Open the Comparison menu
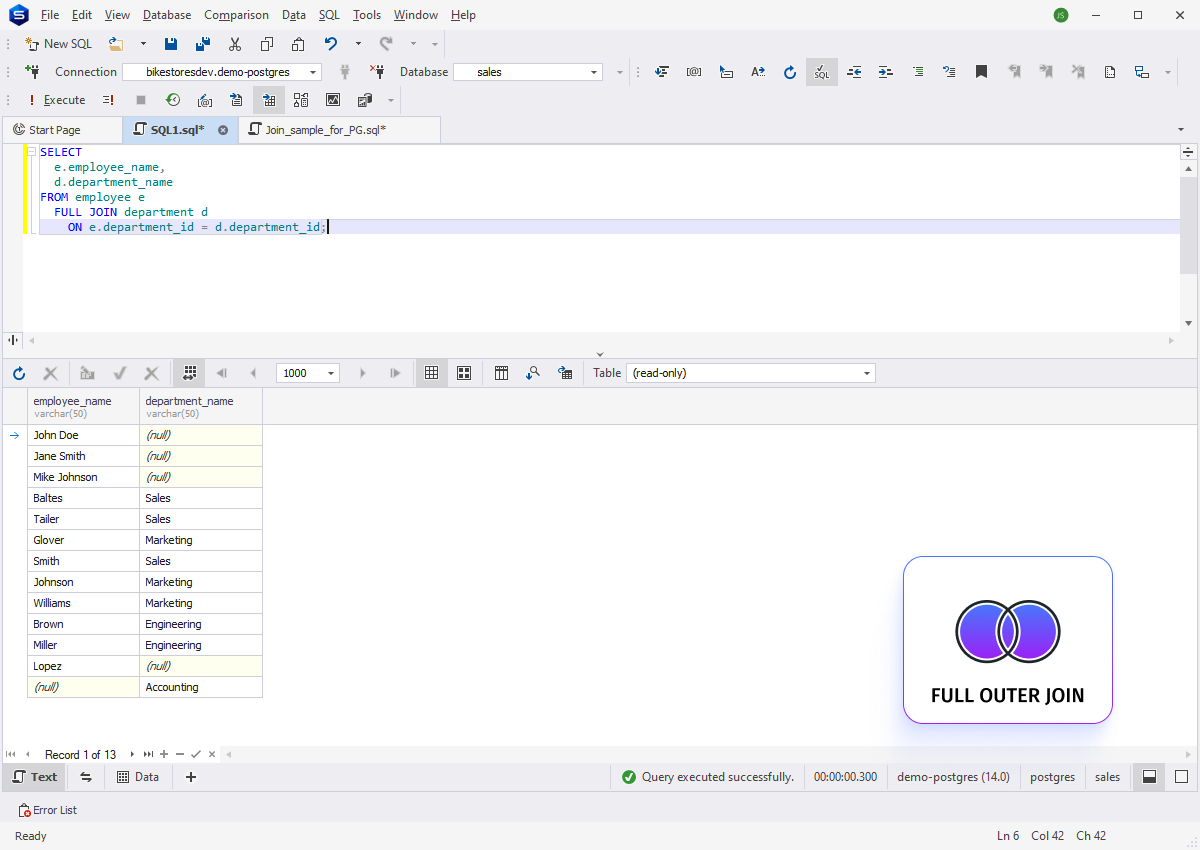Image resolution: width=1200 pixels, height=850 pixels. pos(236,15)
